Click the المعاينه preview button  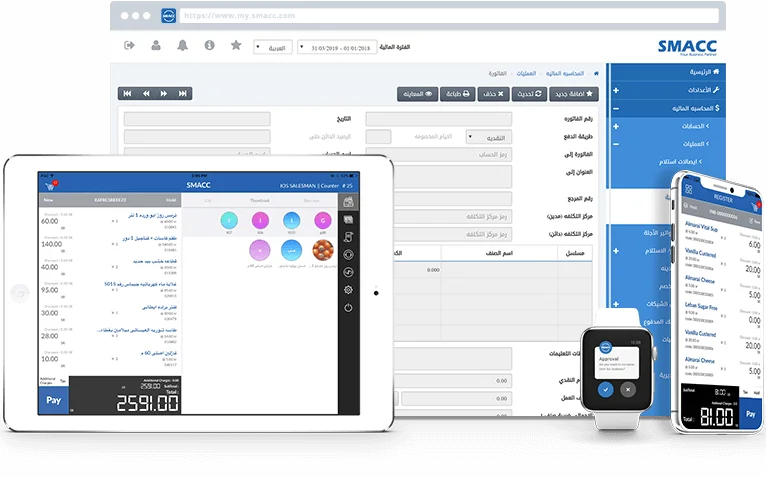click(417, 94)
